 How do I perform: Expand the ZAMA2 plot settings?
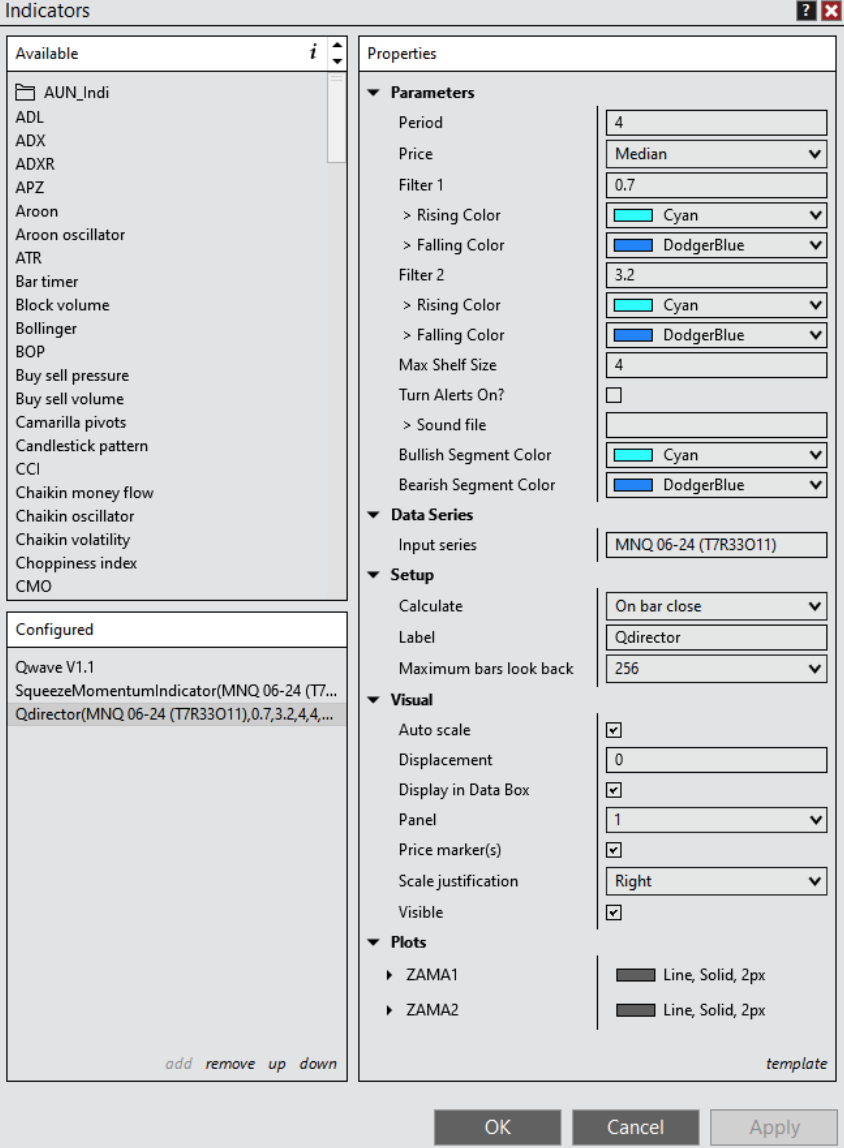pos(390,1010)
